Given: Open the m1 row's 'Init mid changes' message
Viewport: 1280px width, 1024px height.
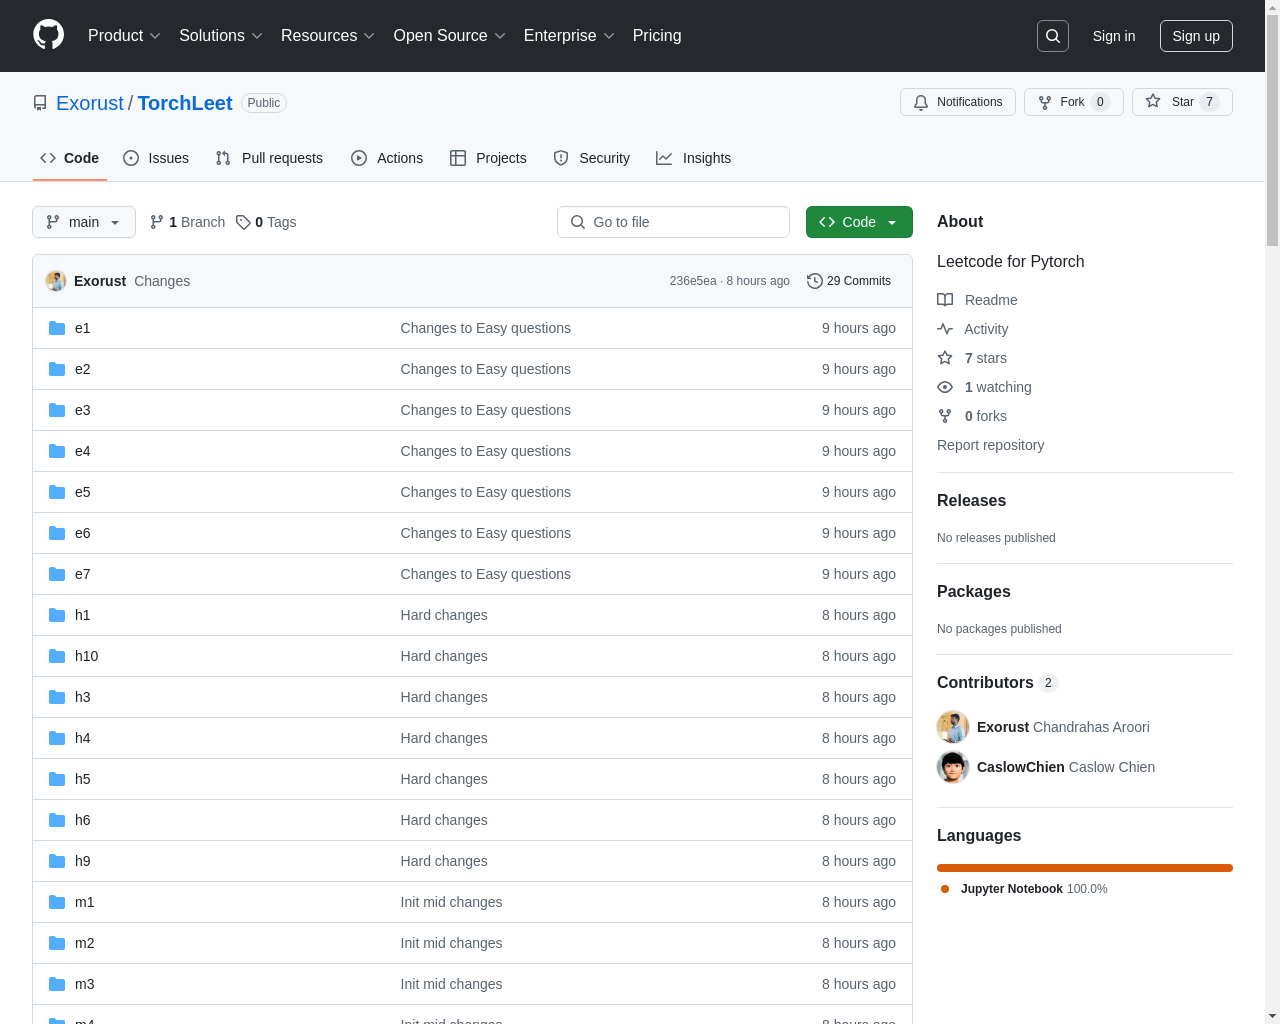Looking at the screenshot, I should click(x=452, y=902).
